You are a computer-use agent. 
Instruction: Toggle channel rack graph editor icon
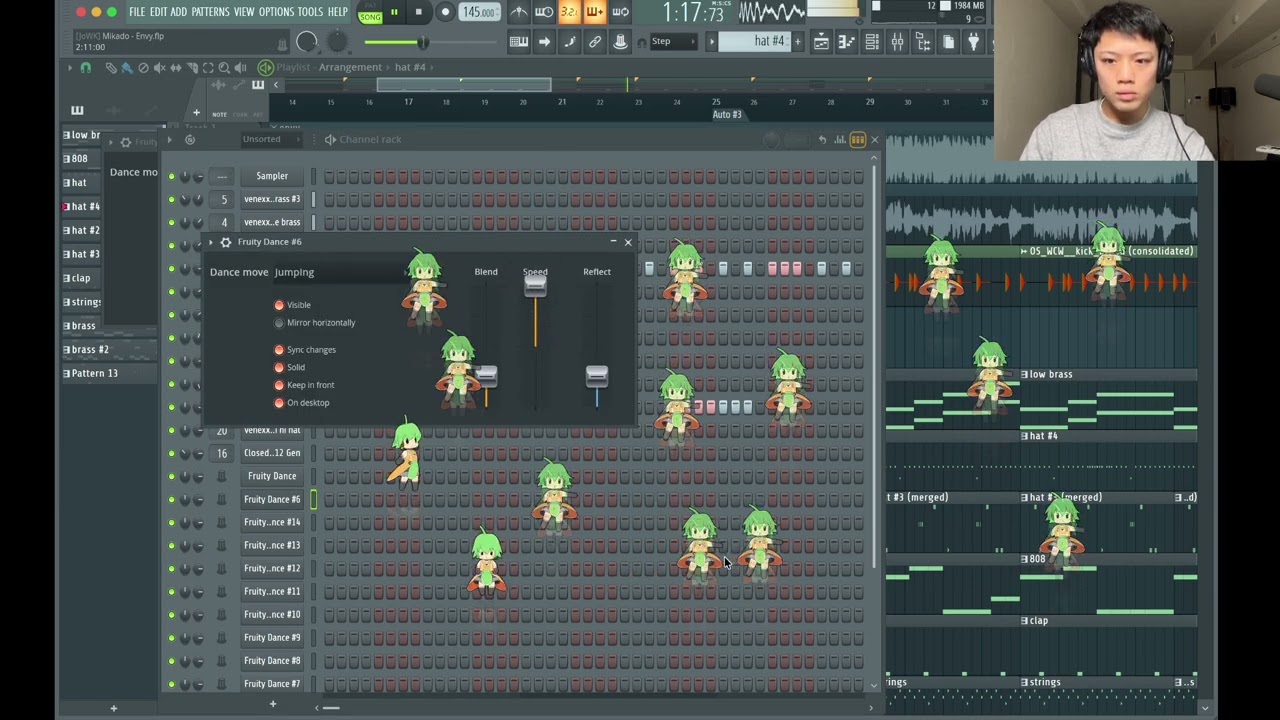841,140
